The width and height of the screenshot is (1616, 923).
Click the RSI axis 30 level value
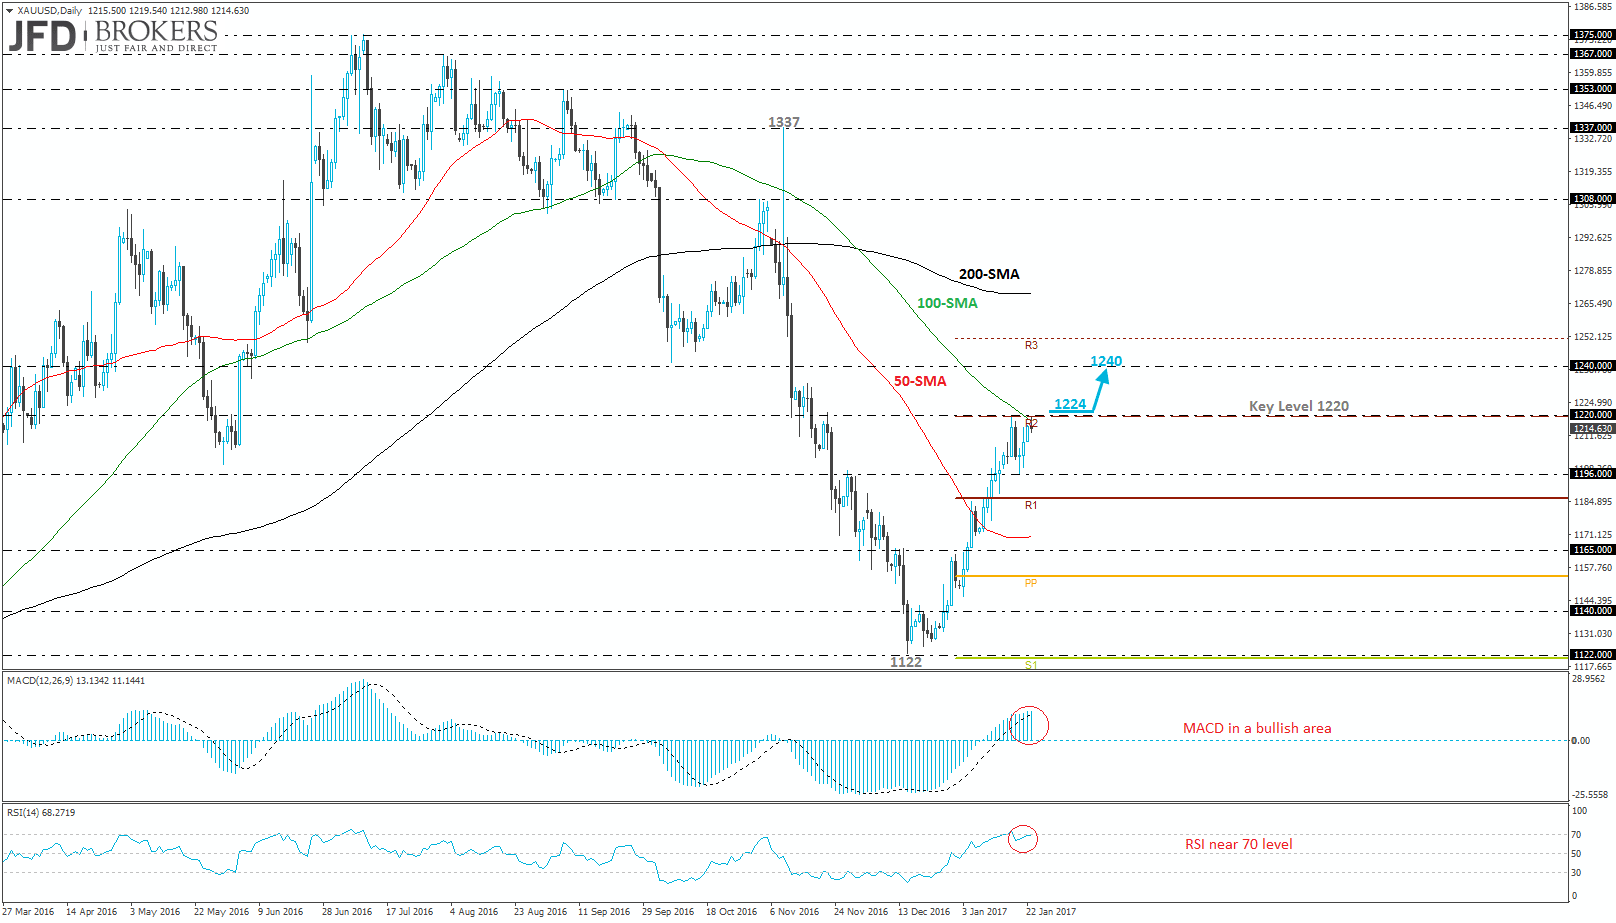tap(1576, 873)
